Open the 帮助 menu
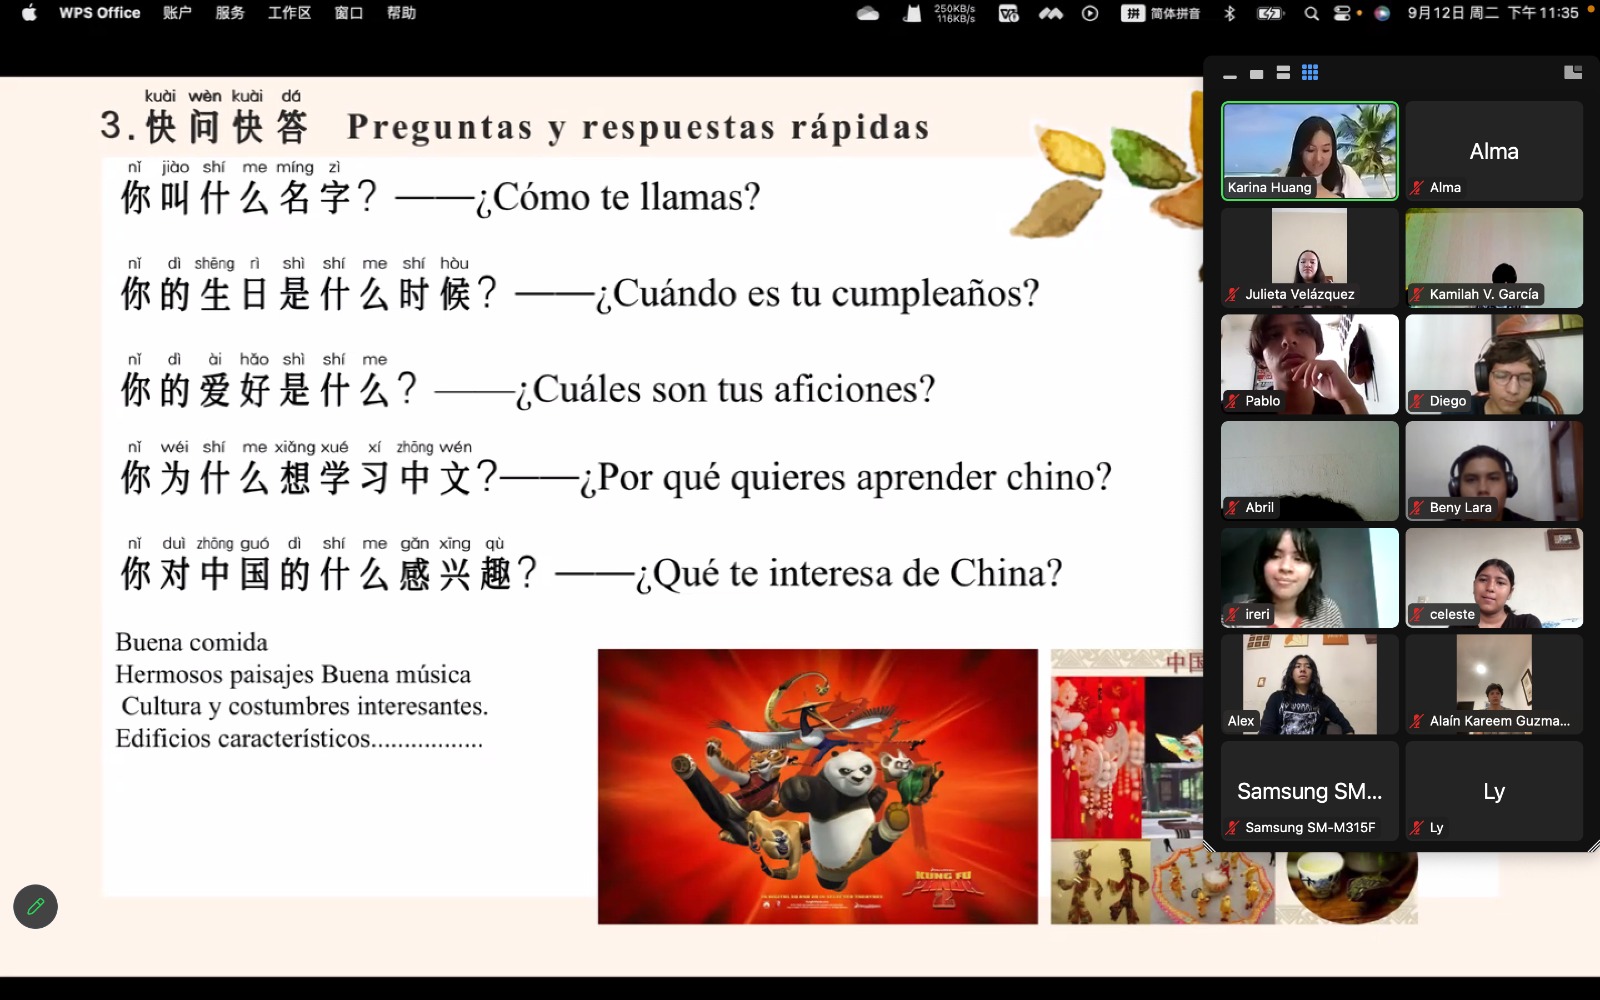This screenshot has height=1000, width=1600. click(401, 14)
